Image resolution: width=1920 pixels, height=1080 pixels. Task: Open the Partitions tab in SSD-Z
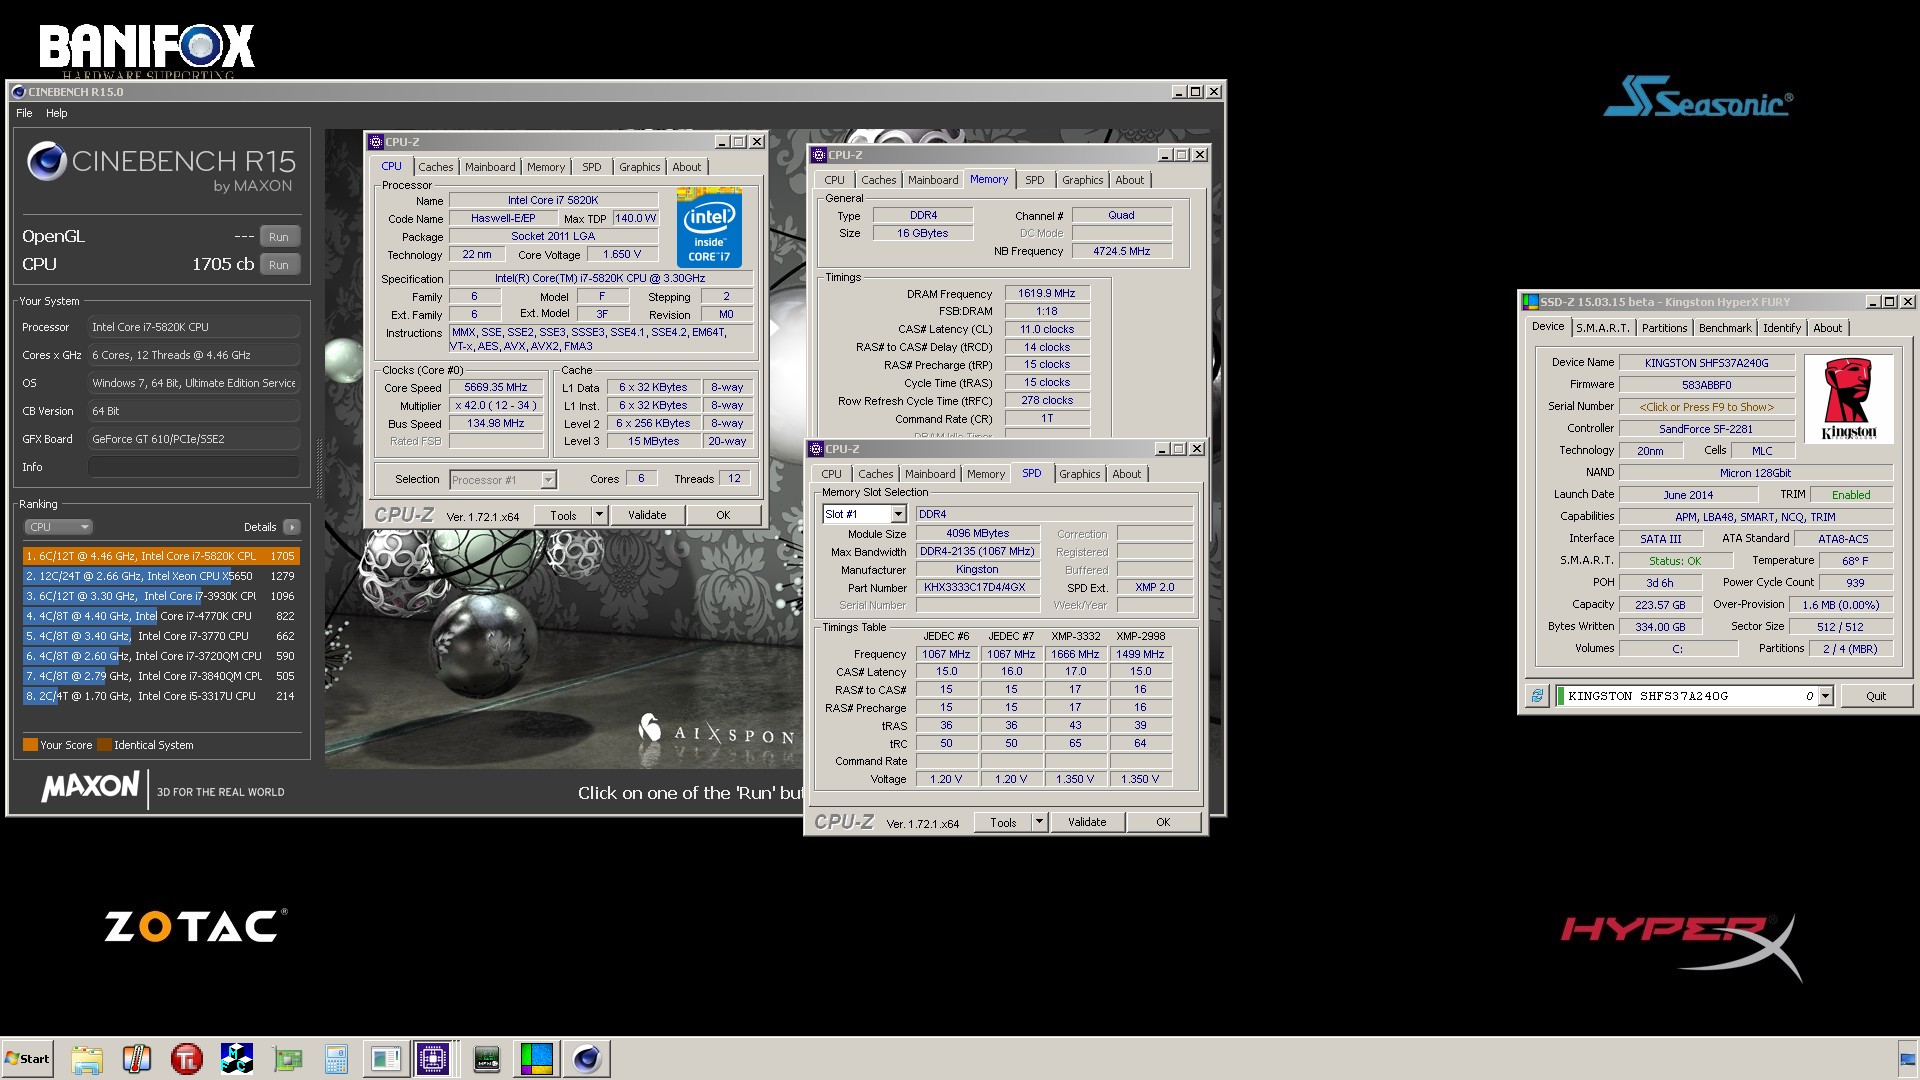[x=1664, y=328]
